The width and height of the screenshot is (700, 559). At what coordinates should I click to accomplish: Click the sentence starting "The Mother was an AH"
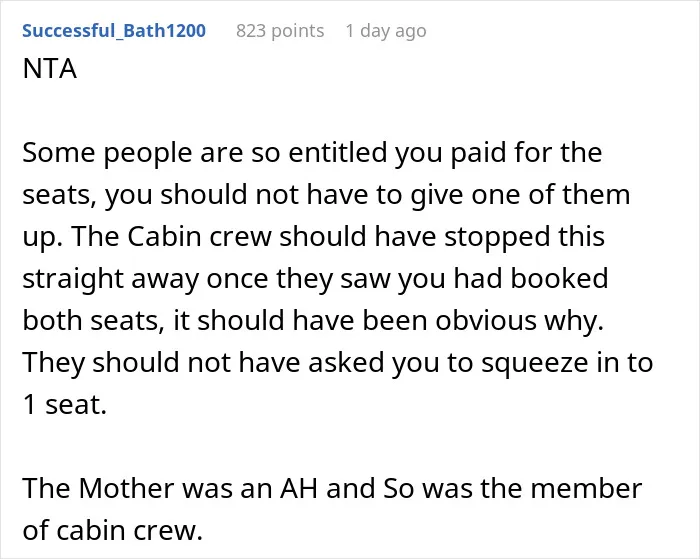point(332,488)
